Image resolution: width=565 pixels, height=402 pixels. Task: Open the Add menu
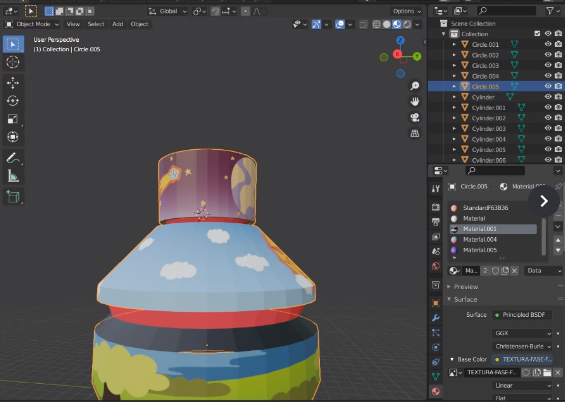coord(117,24)
